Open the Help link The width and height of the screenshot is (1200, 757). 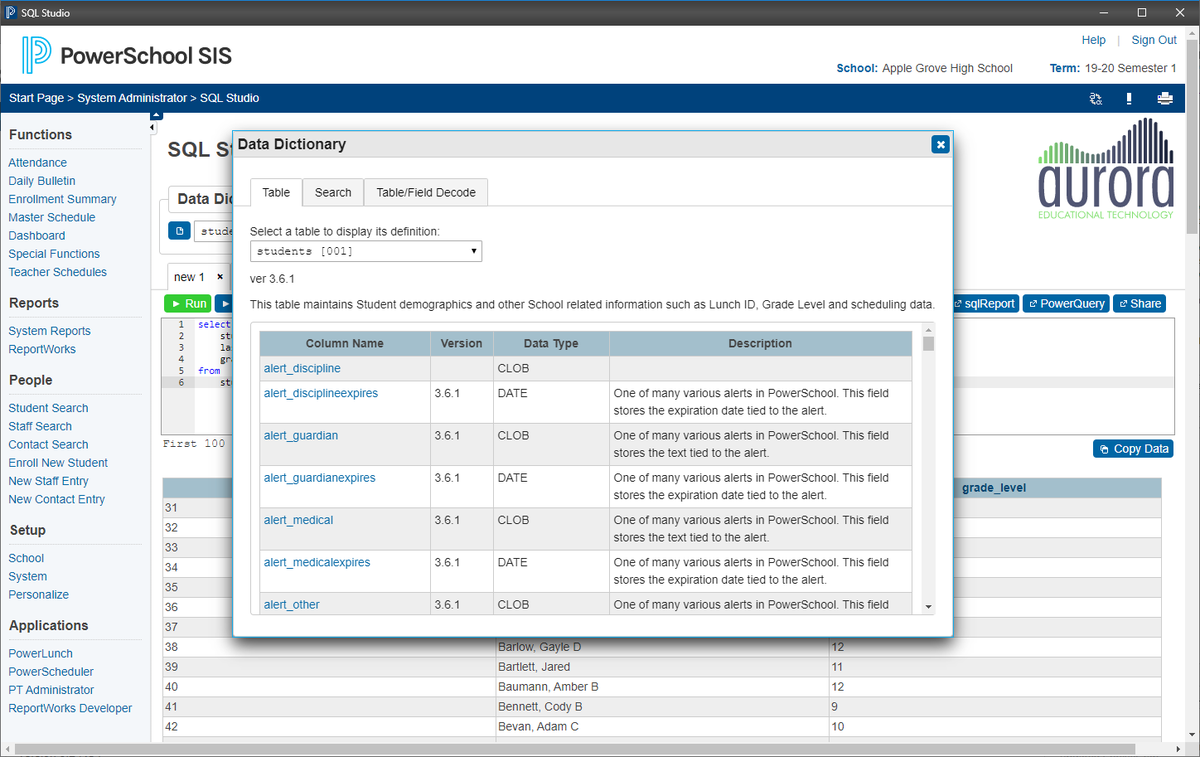tap(1094, 40)
